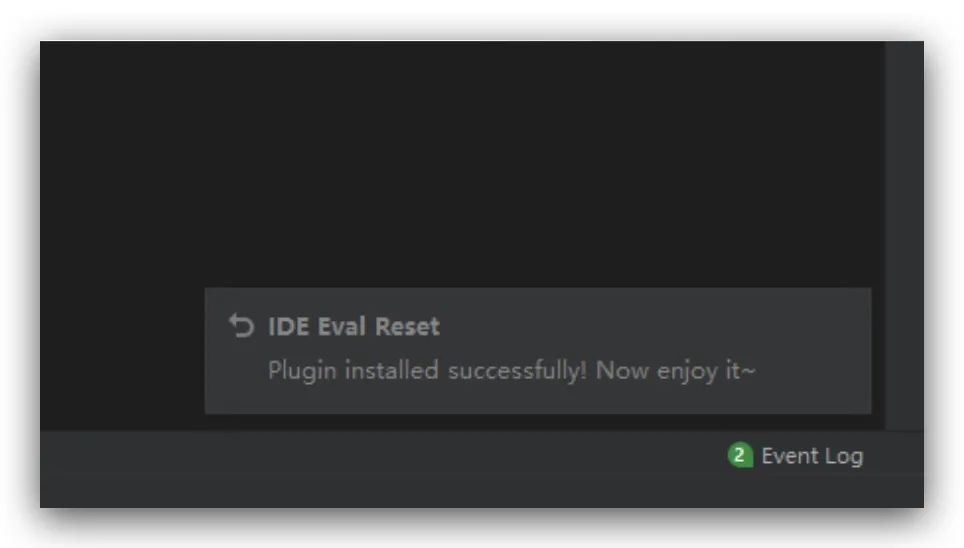Click the word 'Log' in status bar
The image size is (964, 548).
(x=844, y=456)
